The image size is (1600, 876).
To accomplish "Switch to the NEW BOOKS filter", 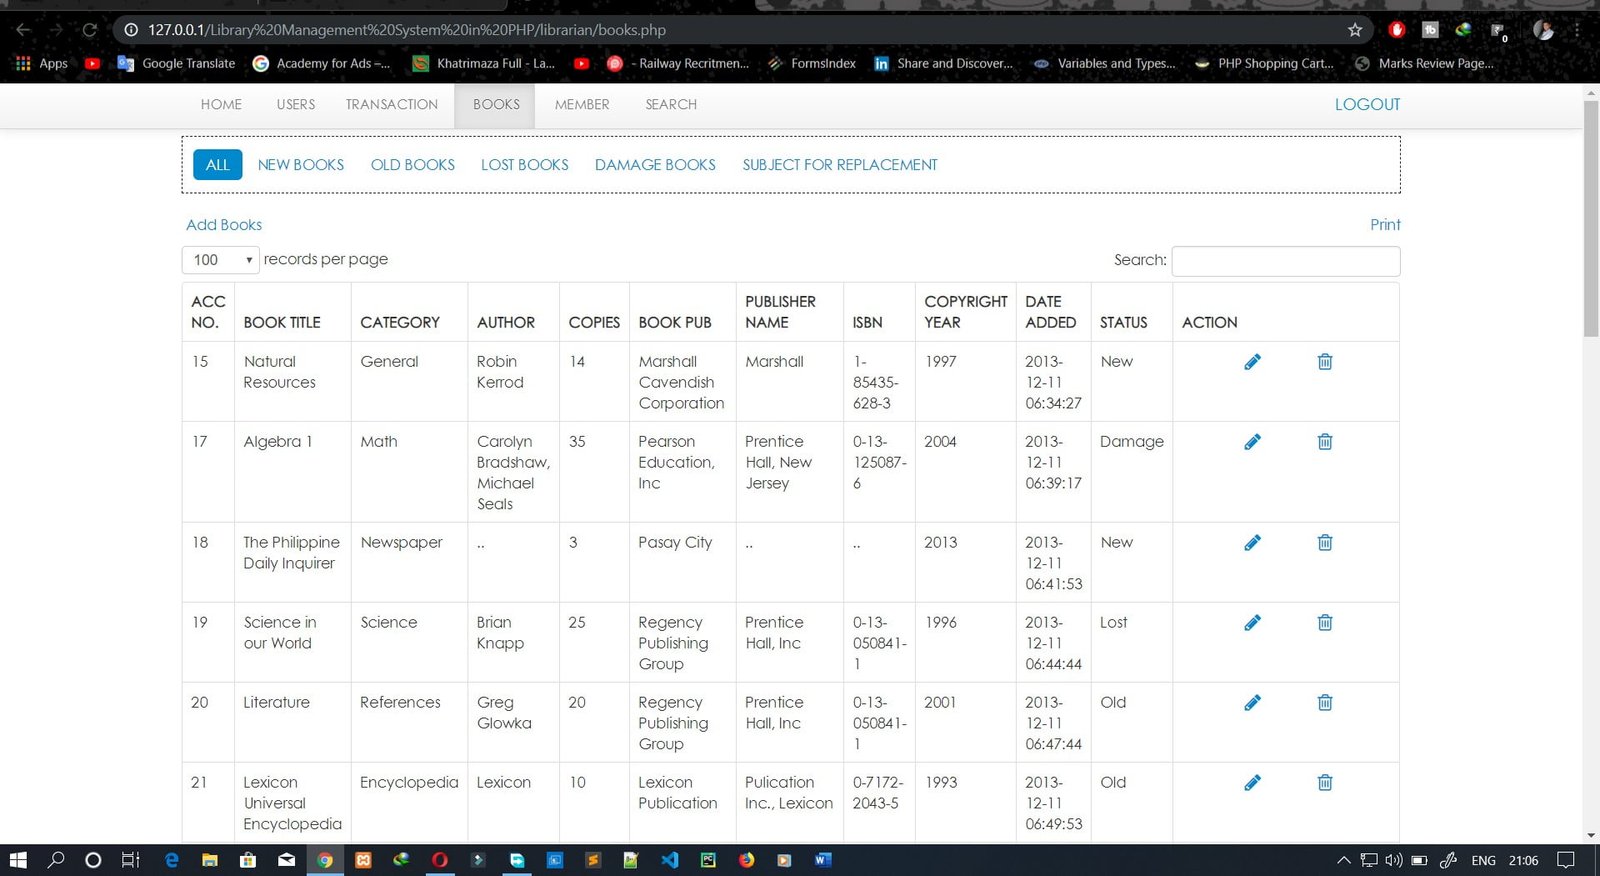I will (301, 165).
